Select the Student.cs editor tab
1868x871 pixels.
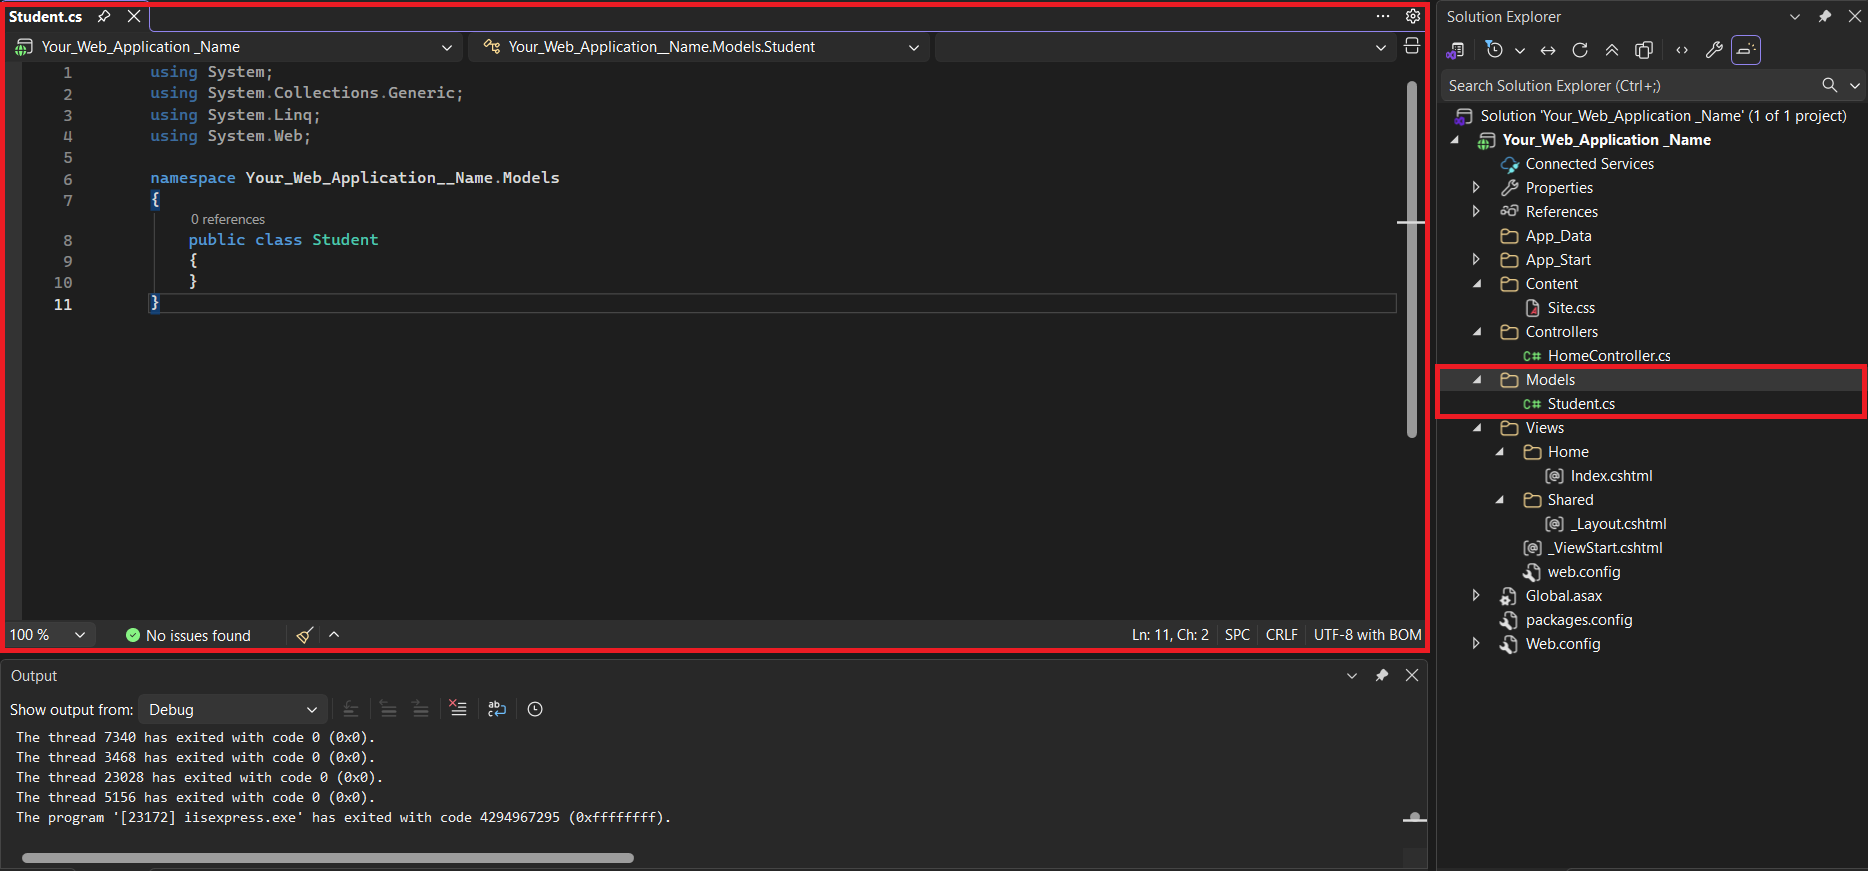(46, 17)
